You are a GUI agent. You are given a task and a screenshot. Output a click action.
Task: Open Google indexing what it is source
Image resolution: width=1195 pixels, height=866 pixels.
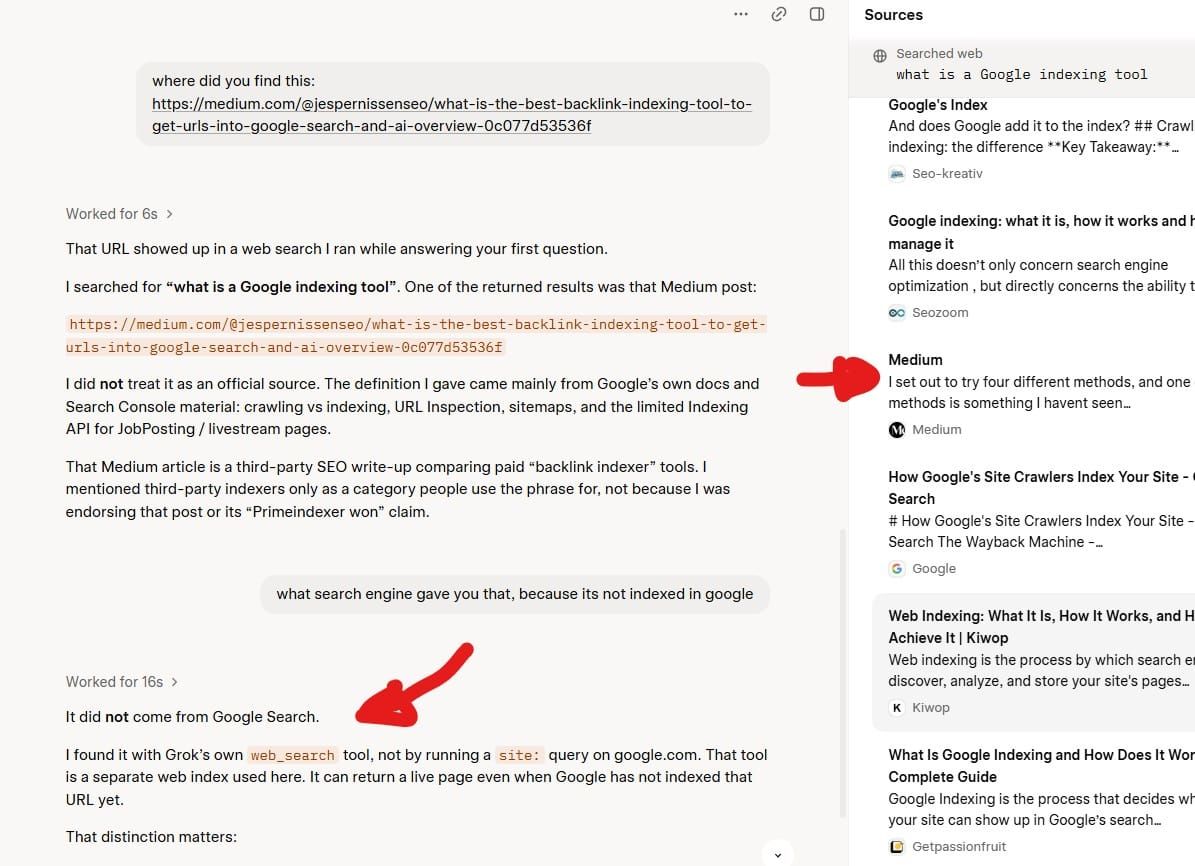1041,233
